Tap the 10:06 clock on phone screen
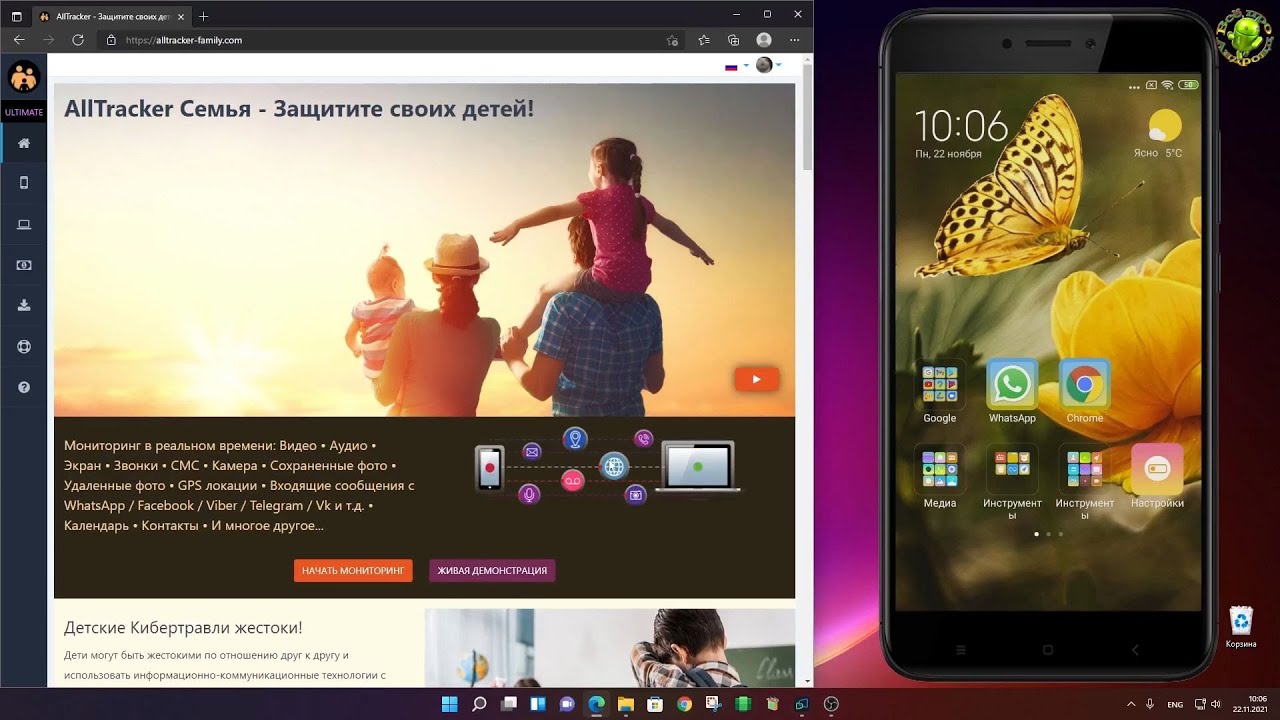1280x720 pixels. (961, 126)
